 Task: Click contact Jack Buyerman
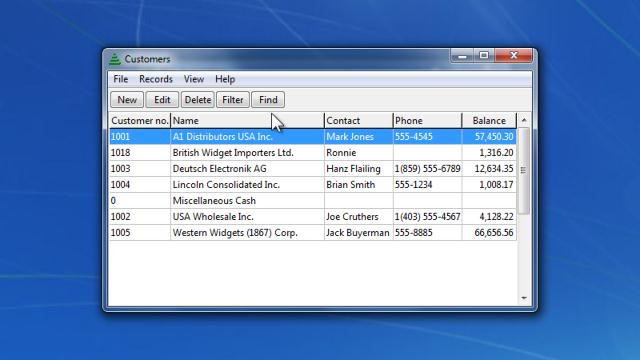point(359,233)
